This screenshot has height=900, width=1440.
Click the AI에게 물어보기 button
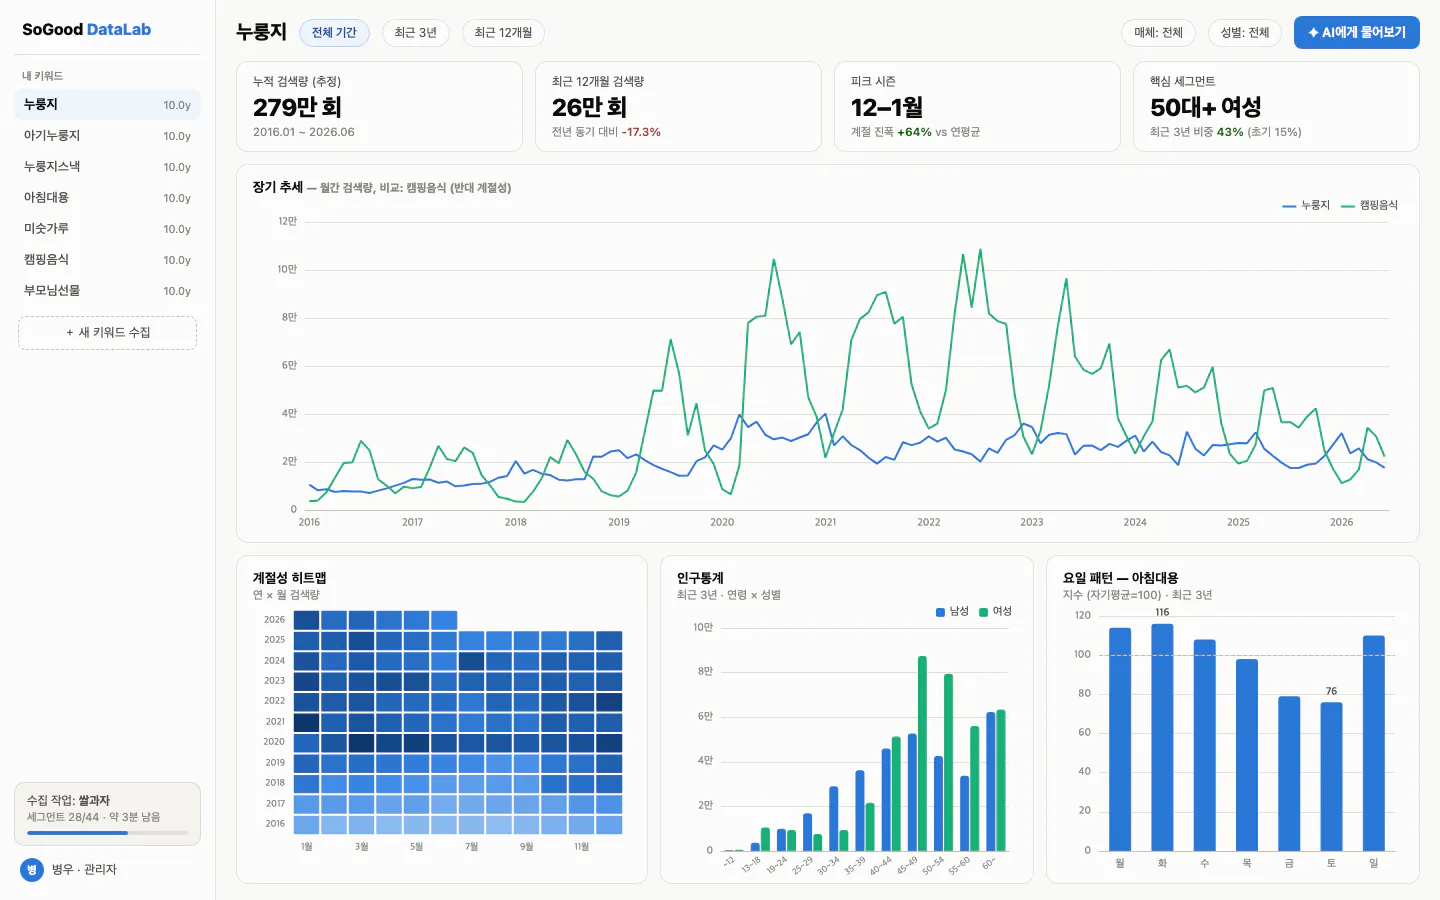pos(1356,32)
